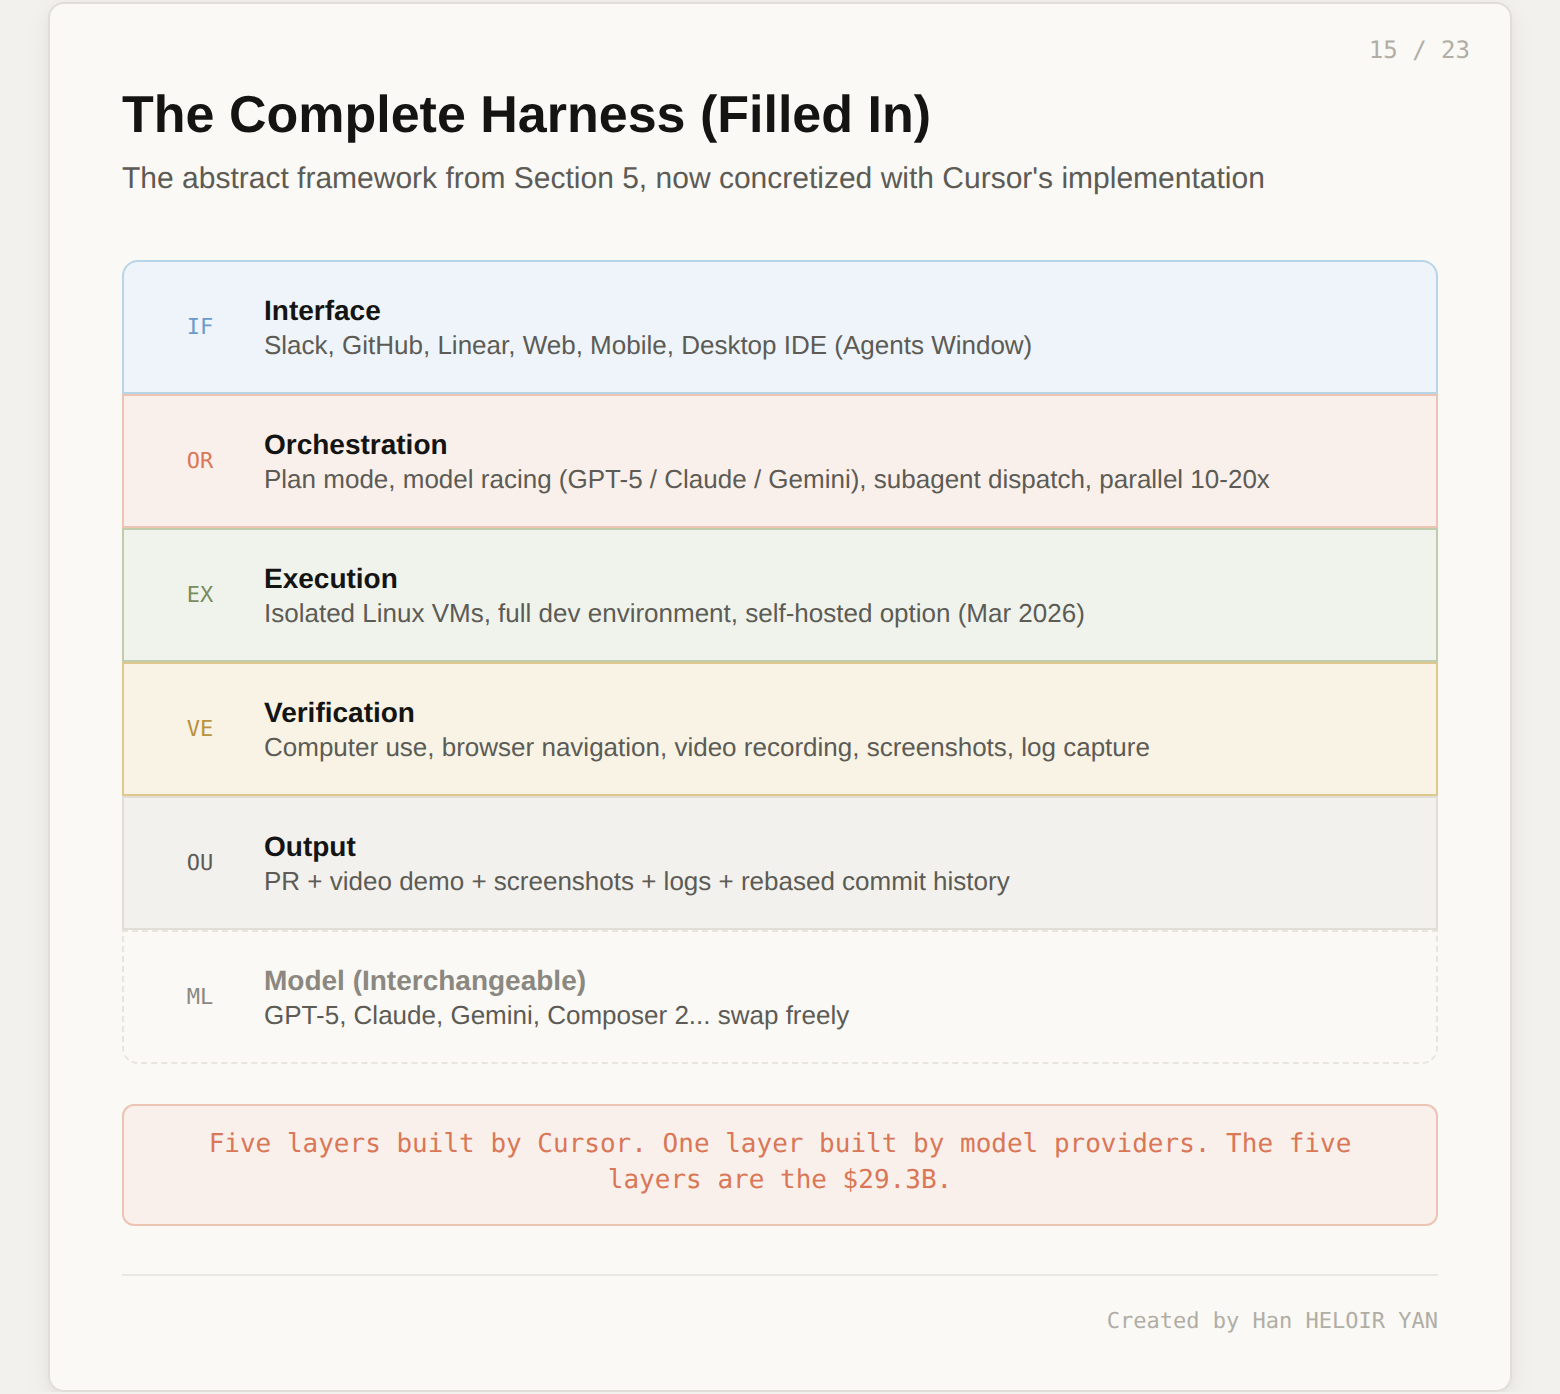Click the VE badge icon
Viewport: 1560px width, 1394px height.
click(x=200, y=729)
